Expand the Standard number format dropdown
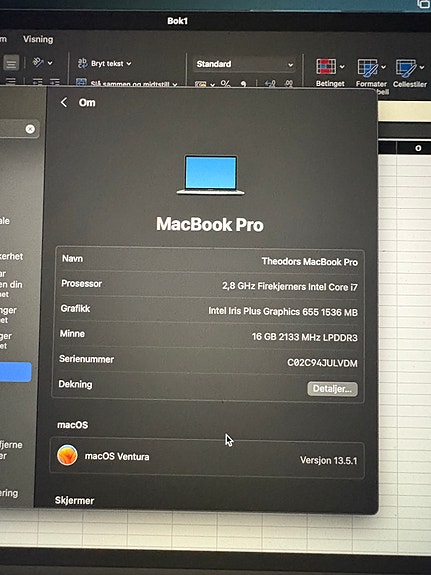The width and height of the screenshot is (431, 575). (x=245, y=64)
